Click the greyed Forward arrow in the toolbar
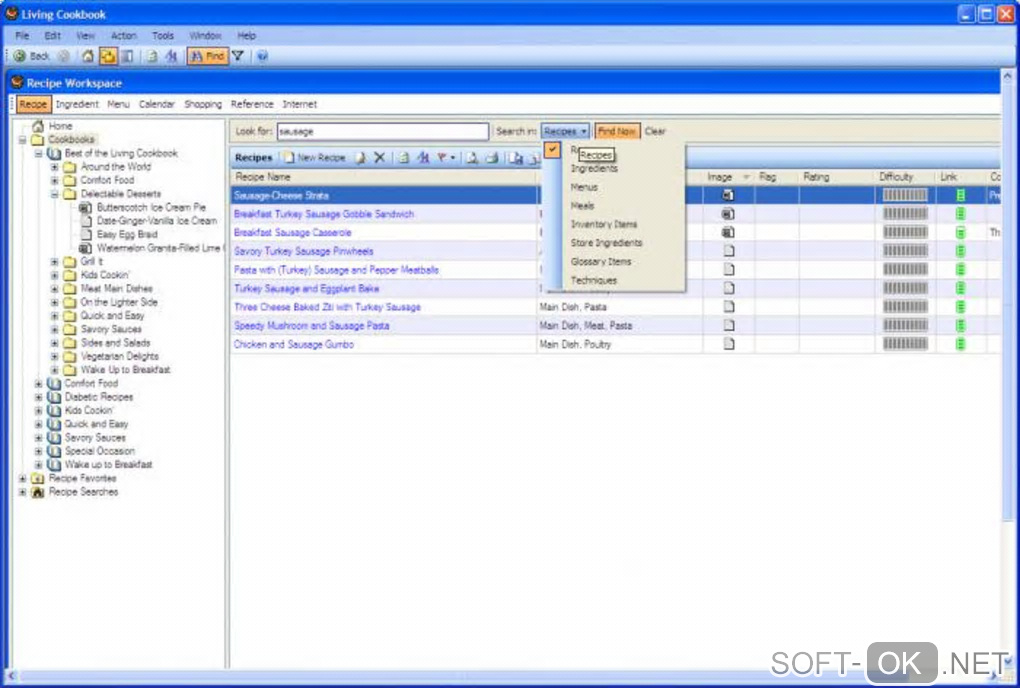 (x=64, y=57)
